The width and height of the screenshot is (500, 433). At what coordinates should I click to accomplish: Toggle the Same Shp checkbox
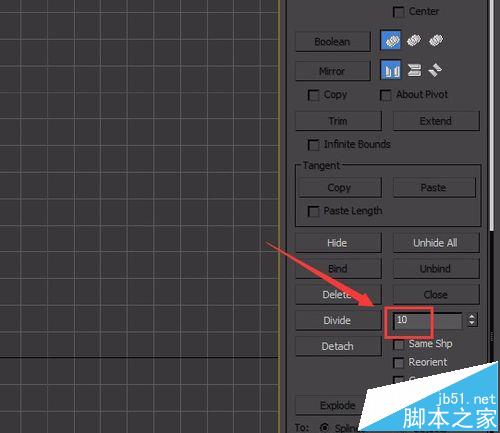point(398,344)
